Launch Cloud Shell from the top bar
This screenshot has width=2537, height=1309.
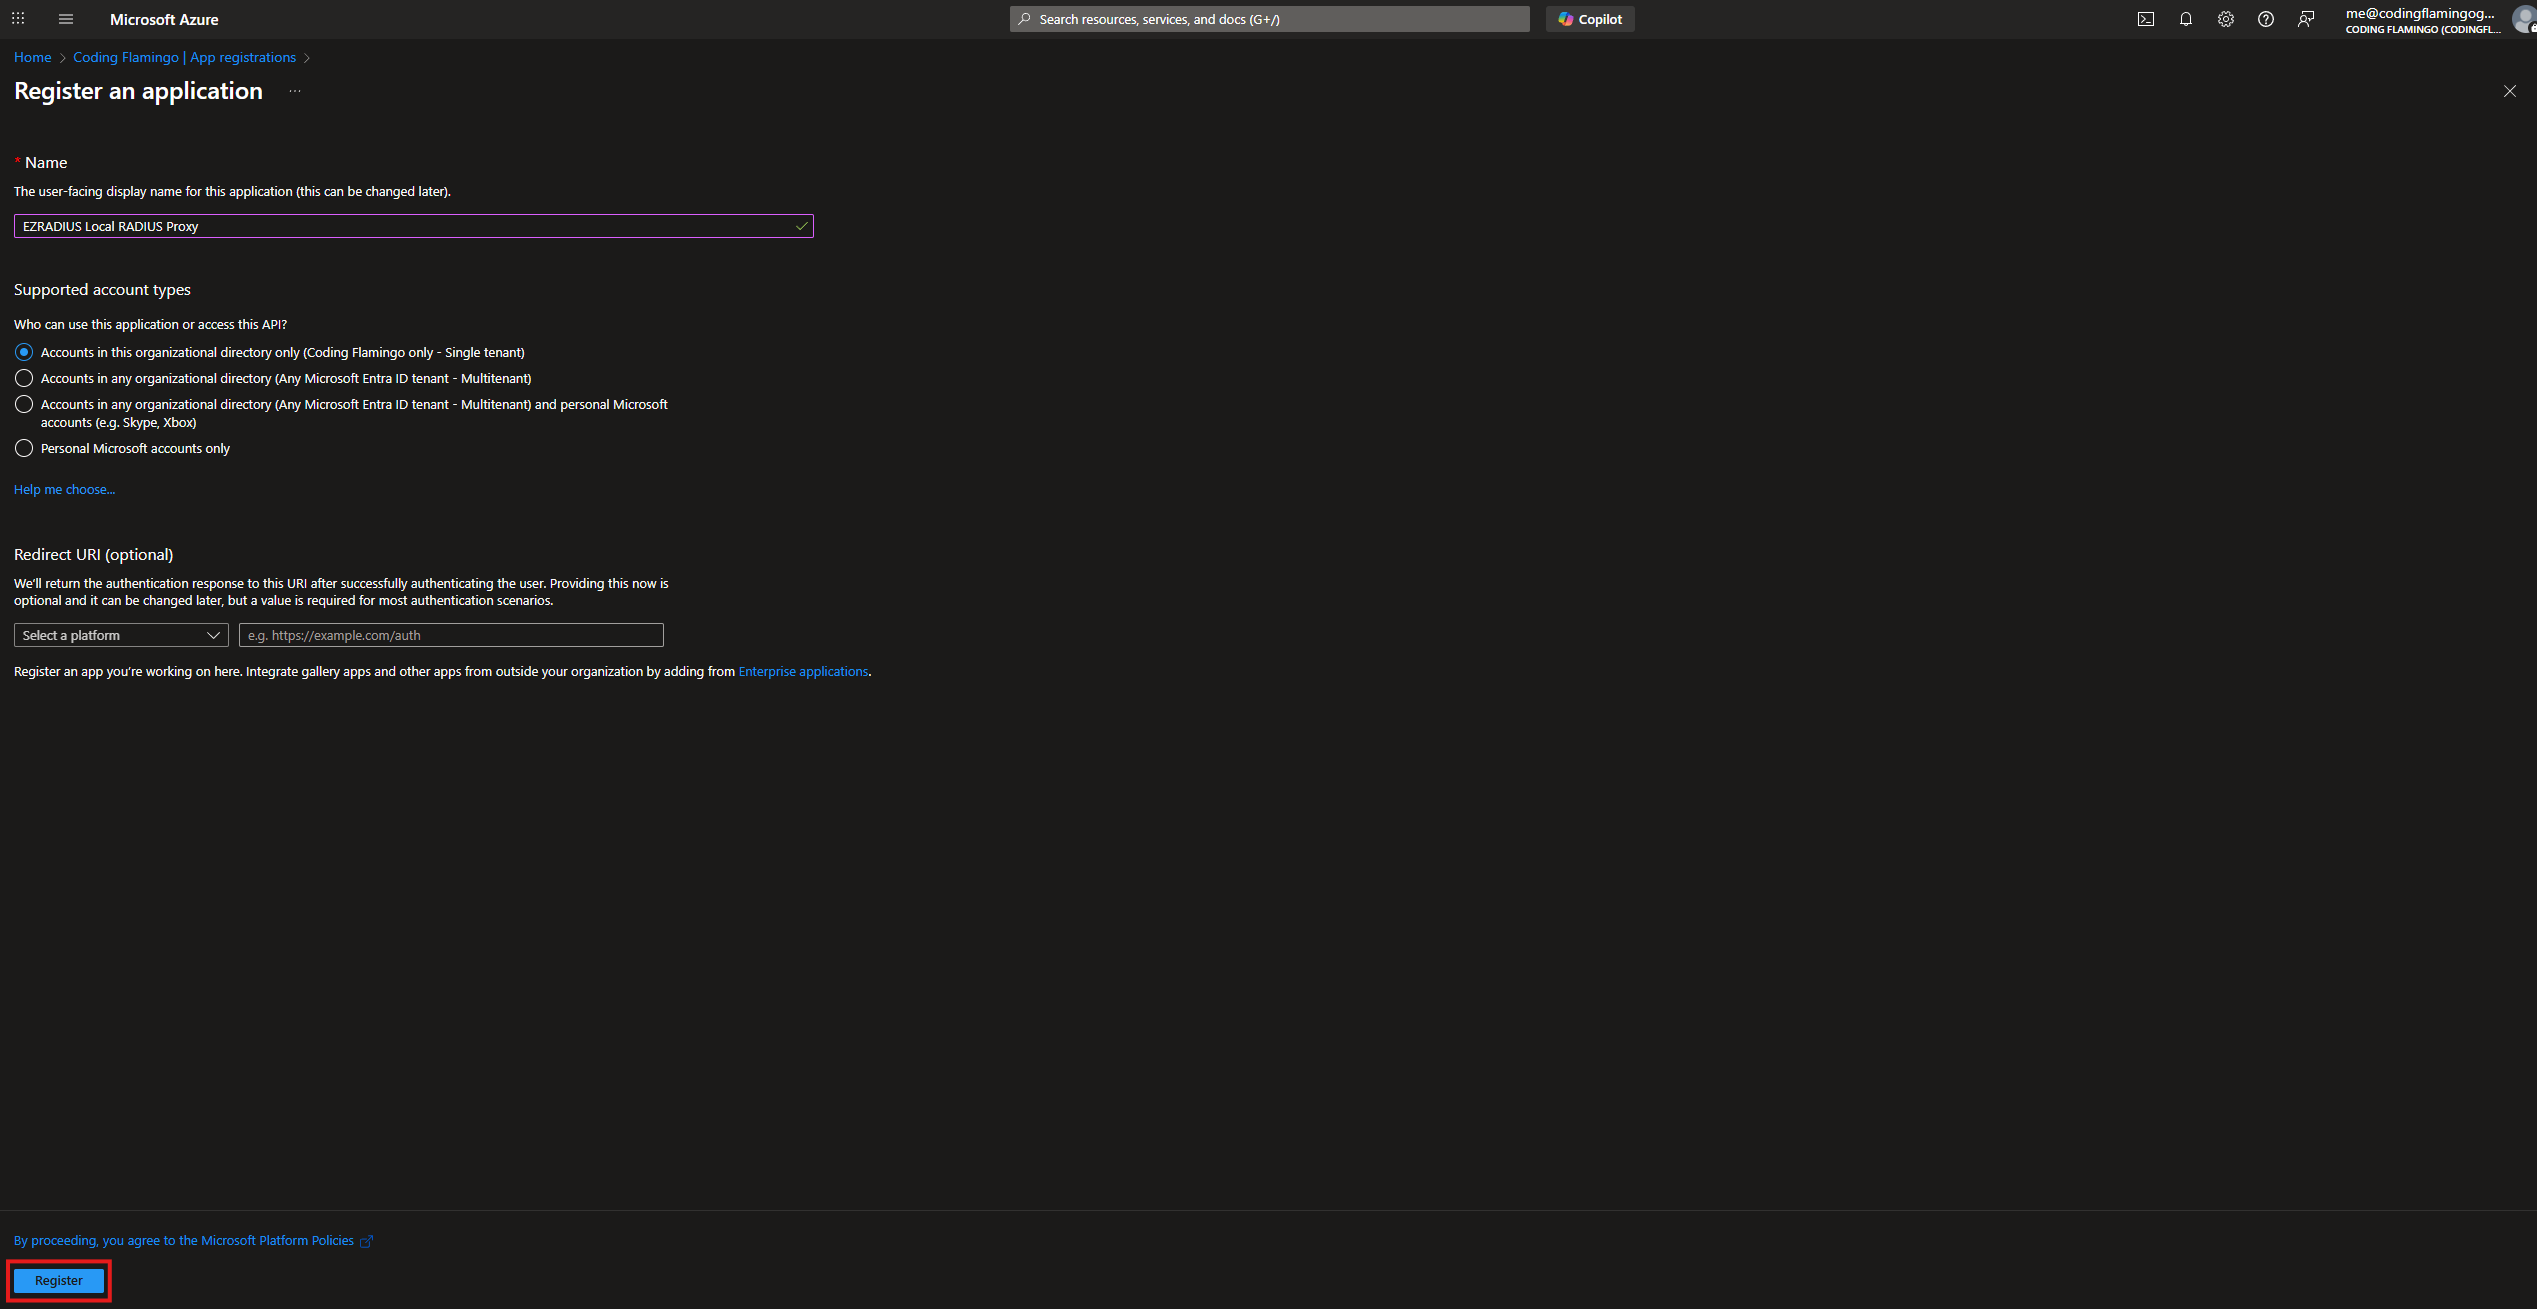tap(2146, 19)
